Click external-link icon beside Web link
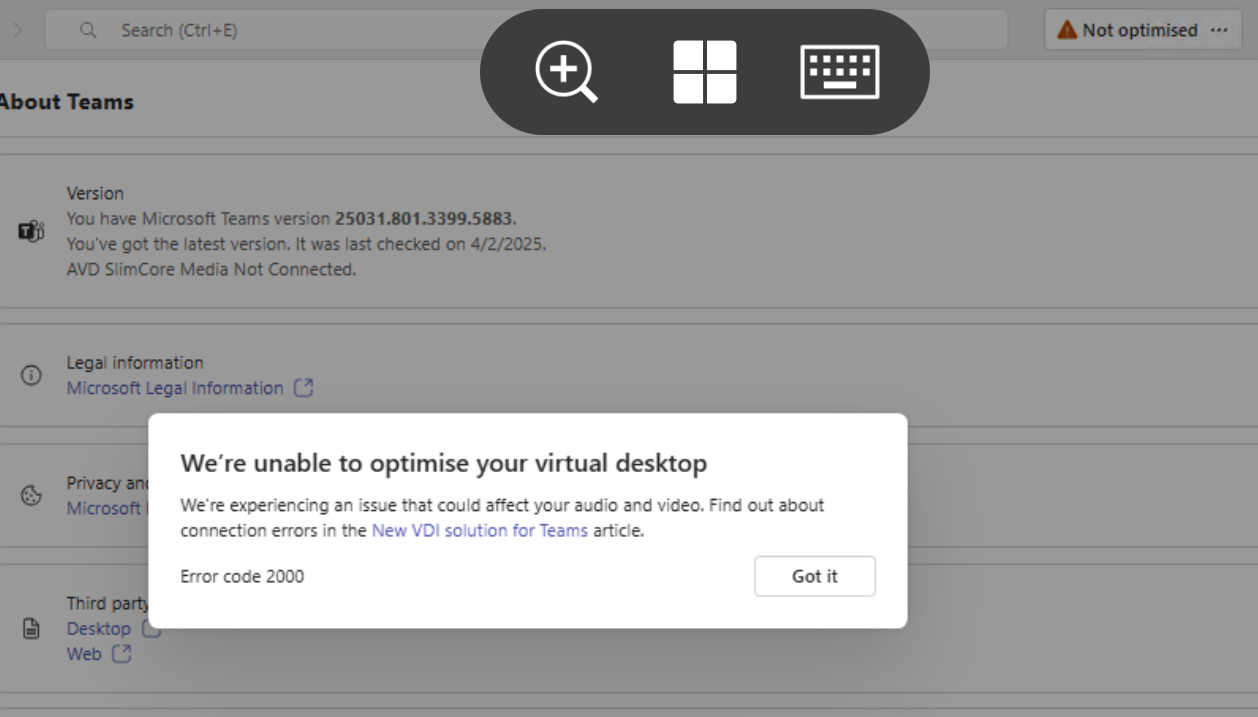 [122, 654]
